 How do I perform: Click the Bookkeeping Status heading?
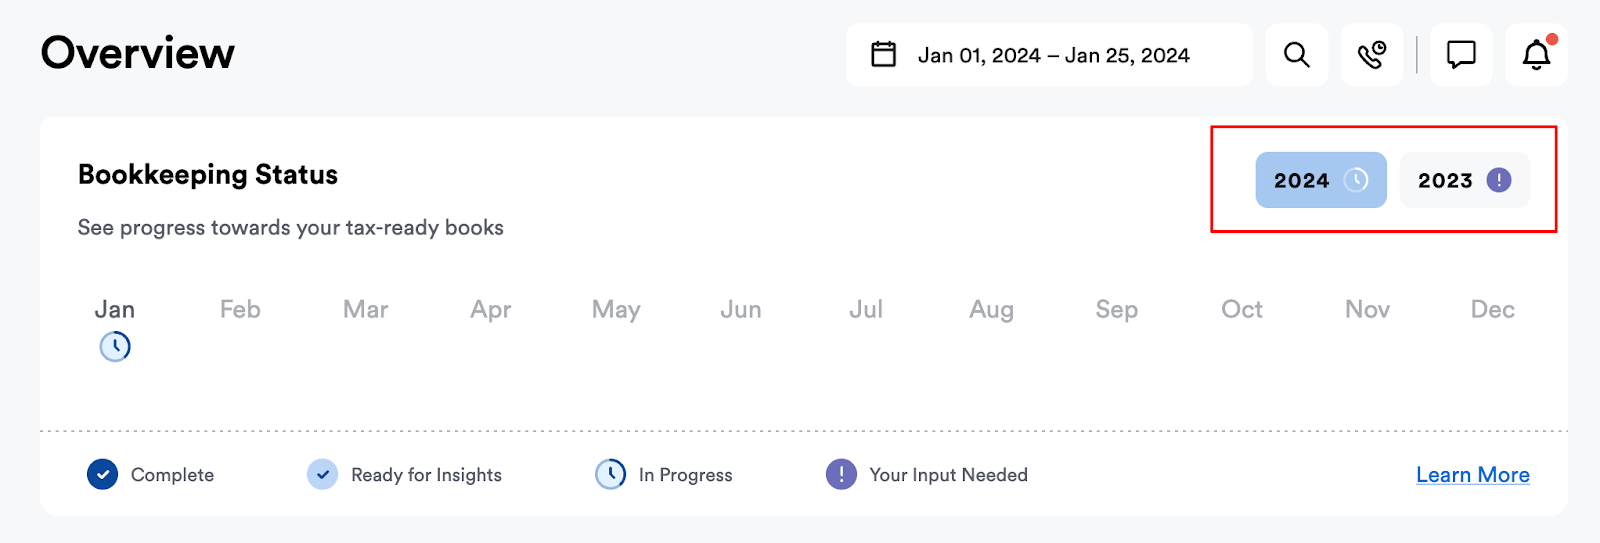[208, 175]
